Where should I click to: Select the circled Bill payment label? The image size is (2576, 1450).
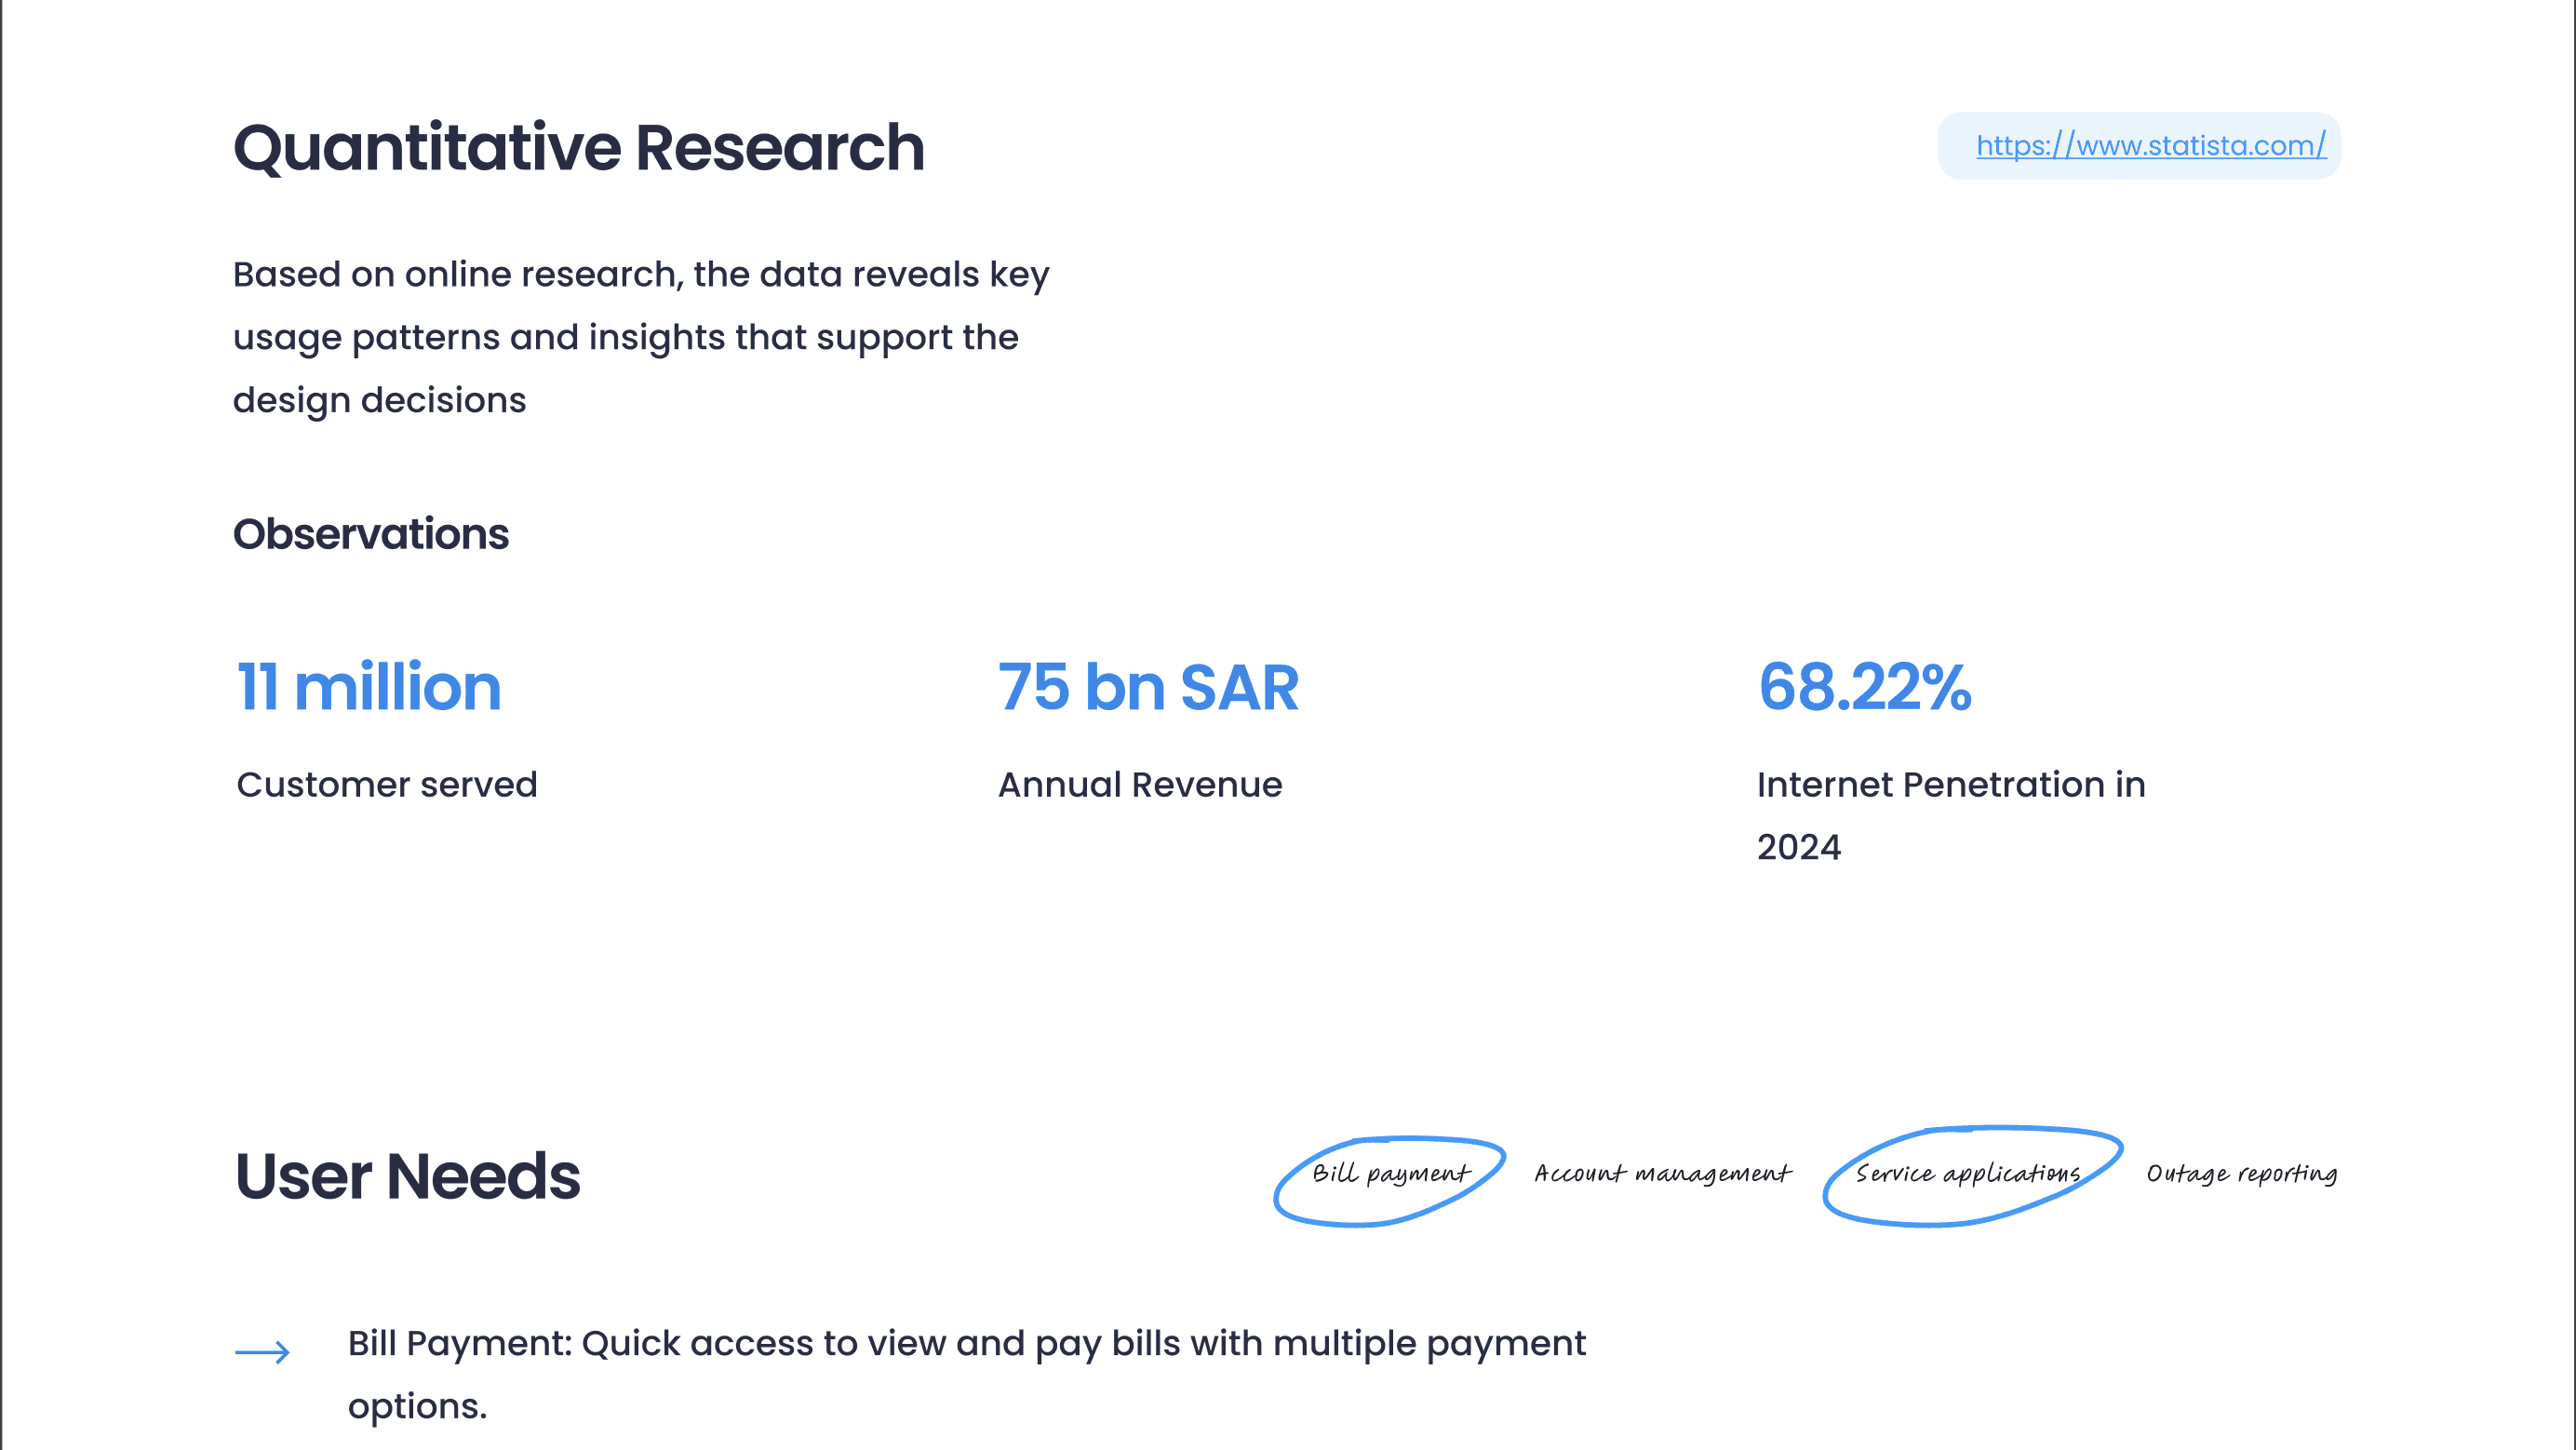1390,1174
